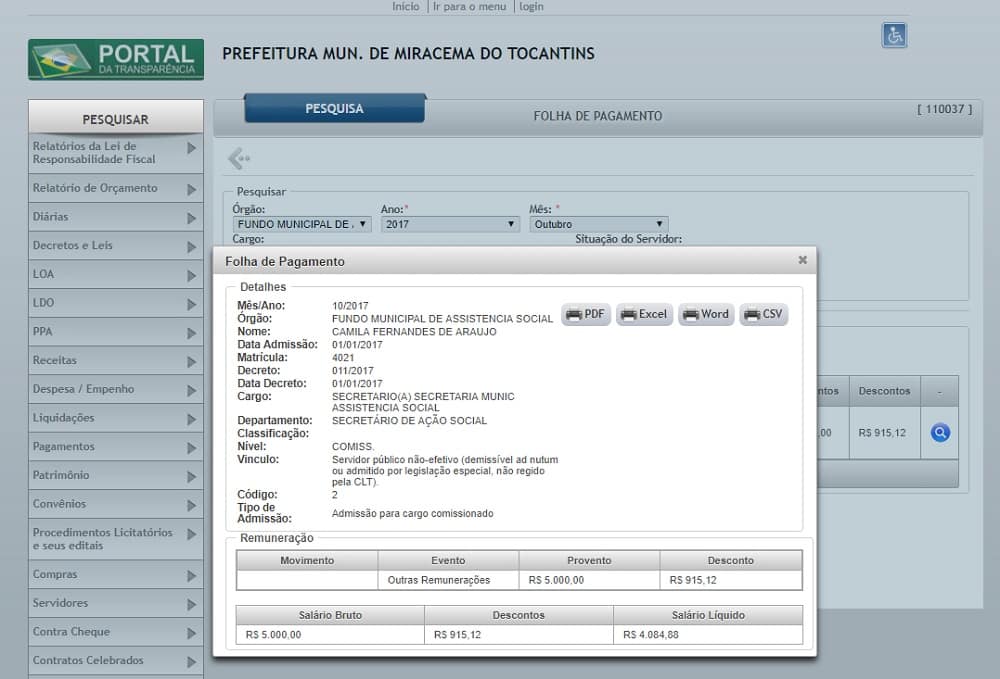The width and height of the screenshot is (1000, 679).
Task: Open the Despesa / Empenho menu item
Action: [115, 389]
